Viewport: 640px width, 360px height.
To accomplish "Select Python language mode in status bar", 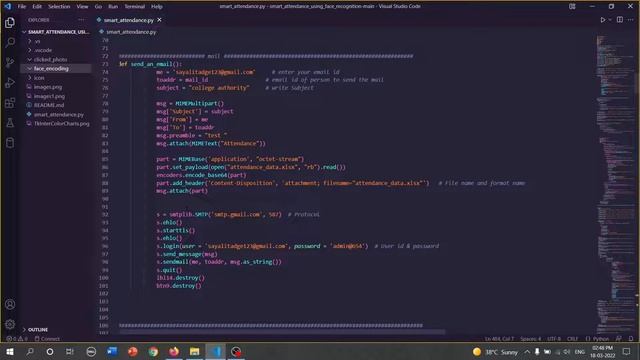I will point(597,339).
